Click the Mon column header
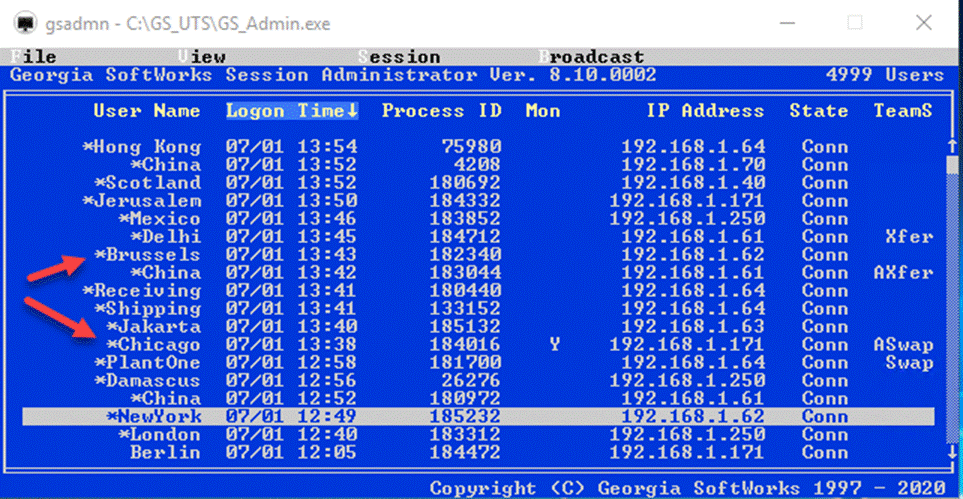 point(543,111)
